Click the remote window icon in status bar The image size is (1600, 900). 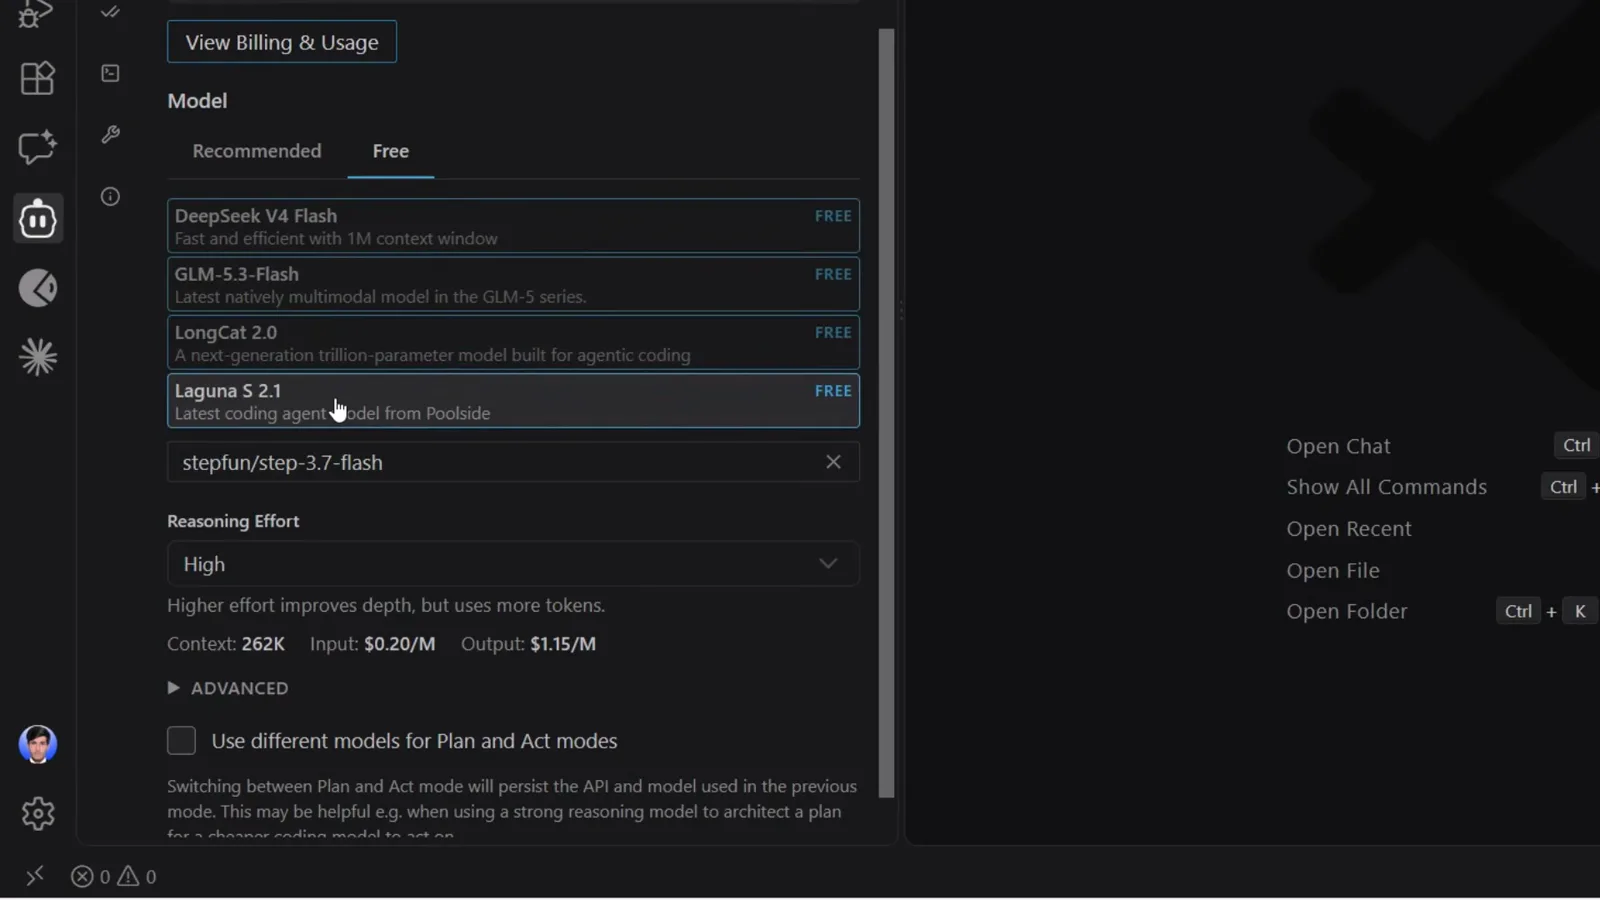pyautogui.click(x=35, y=877)
